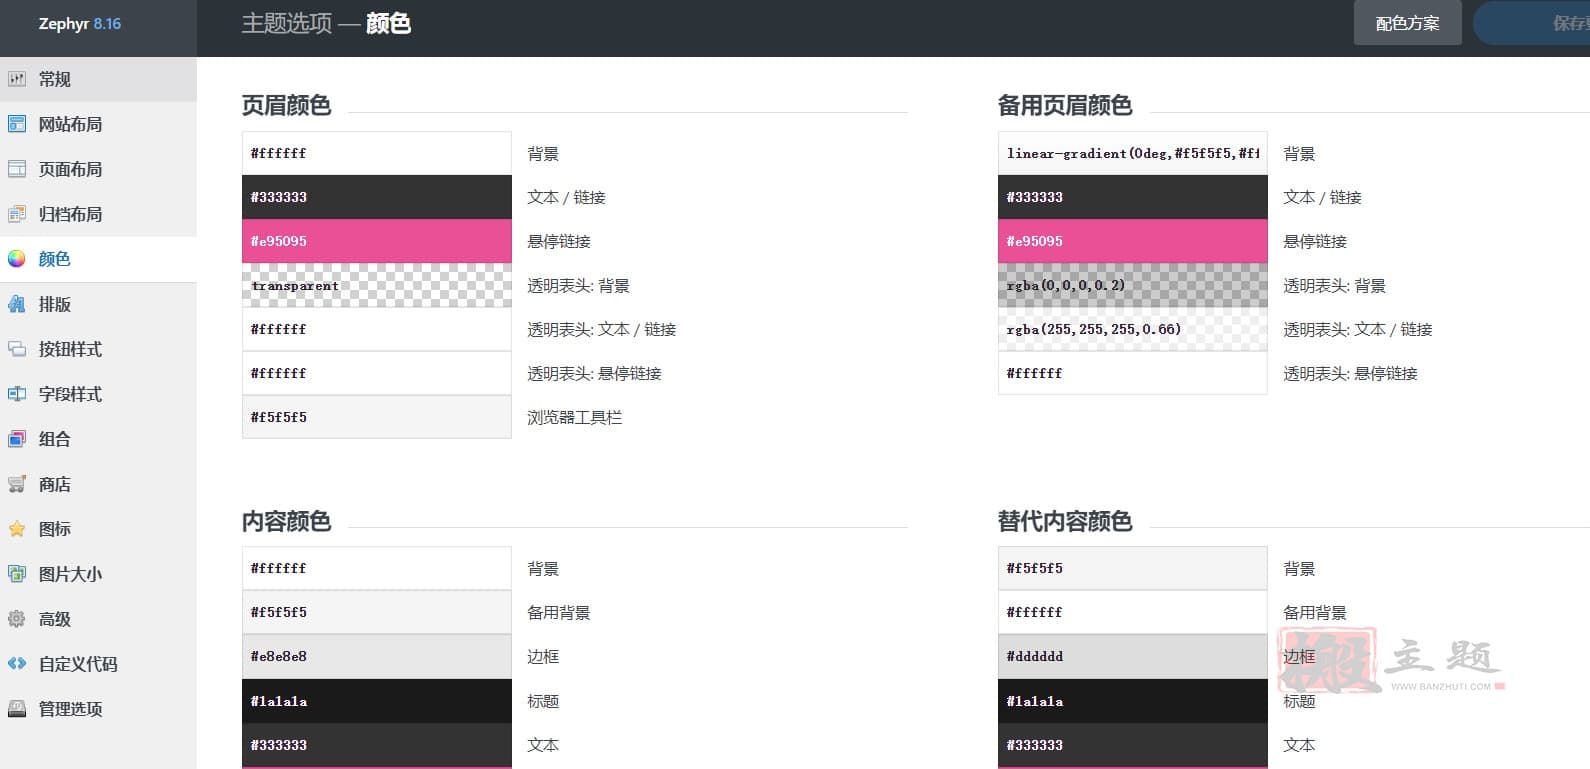Click the 商店 shopping cart icon
The height and width of the screenshot is (769, 1590).
17,484
